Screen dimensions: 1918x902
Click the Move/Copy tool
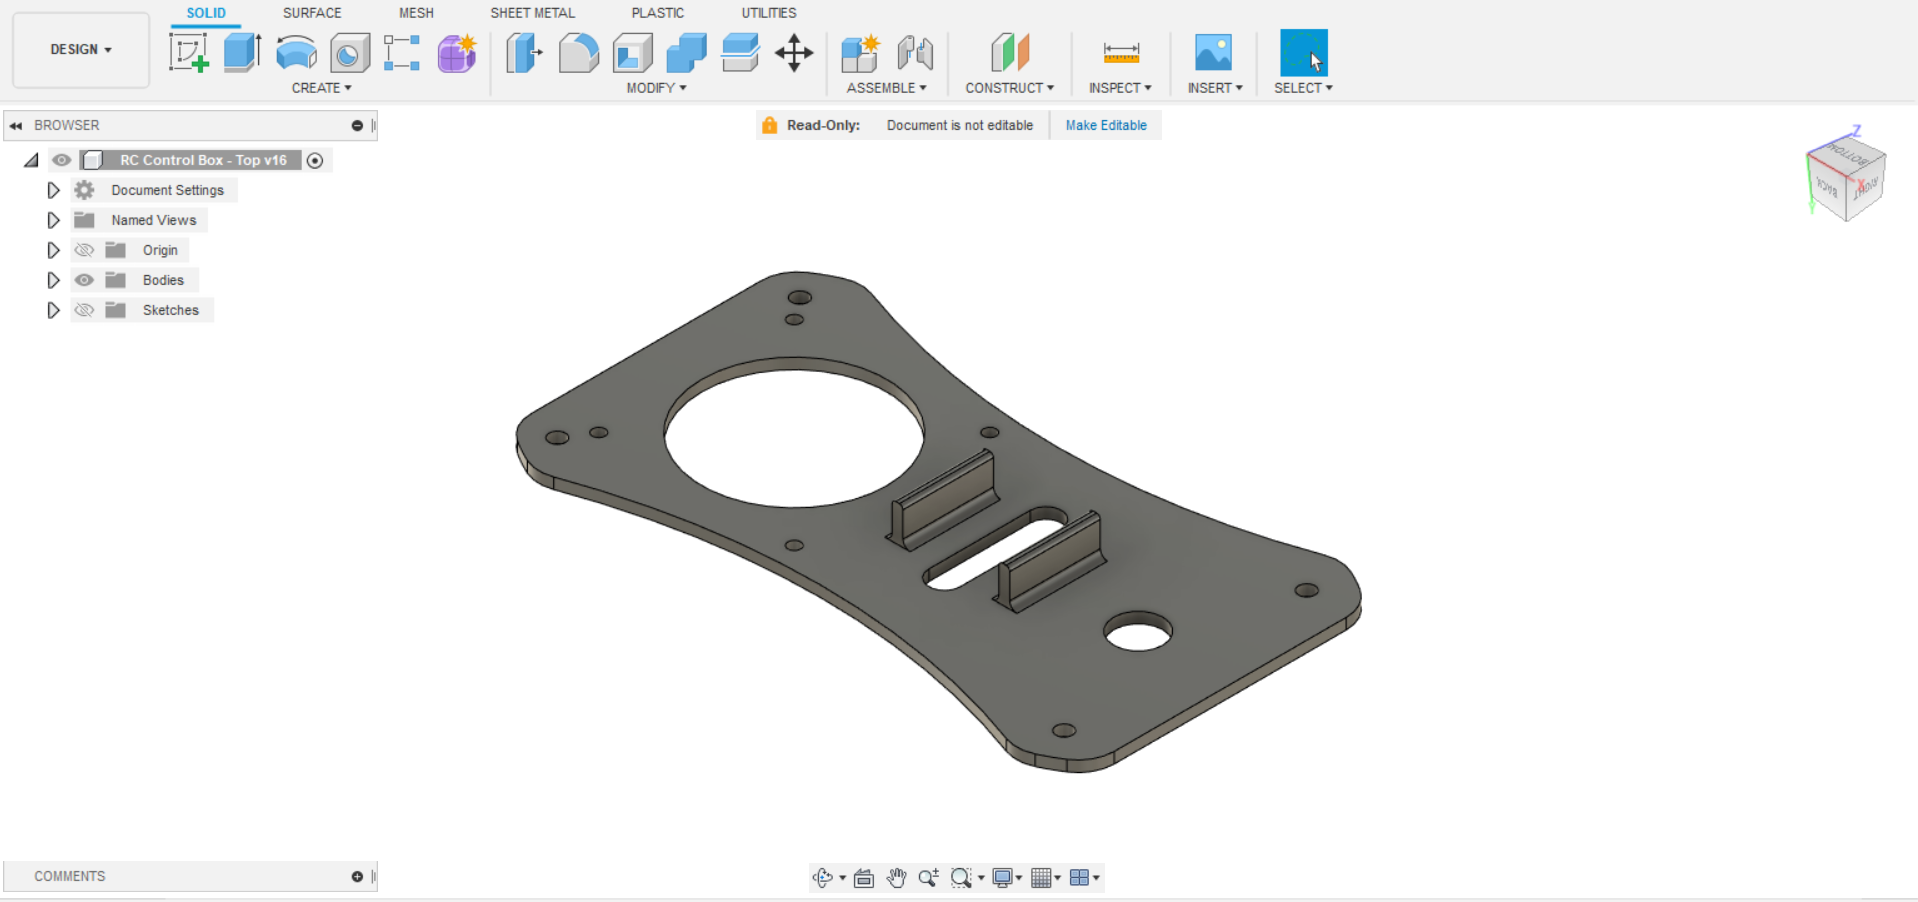(x=793, y=53)
